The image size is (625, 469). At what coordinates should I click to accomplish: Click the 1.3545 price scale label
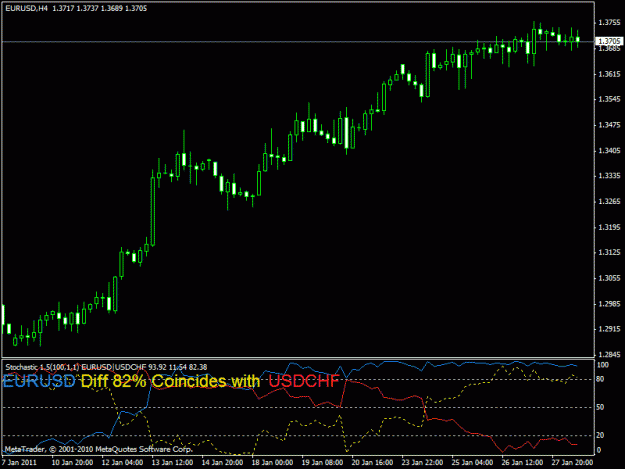[609, 99]
